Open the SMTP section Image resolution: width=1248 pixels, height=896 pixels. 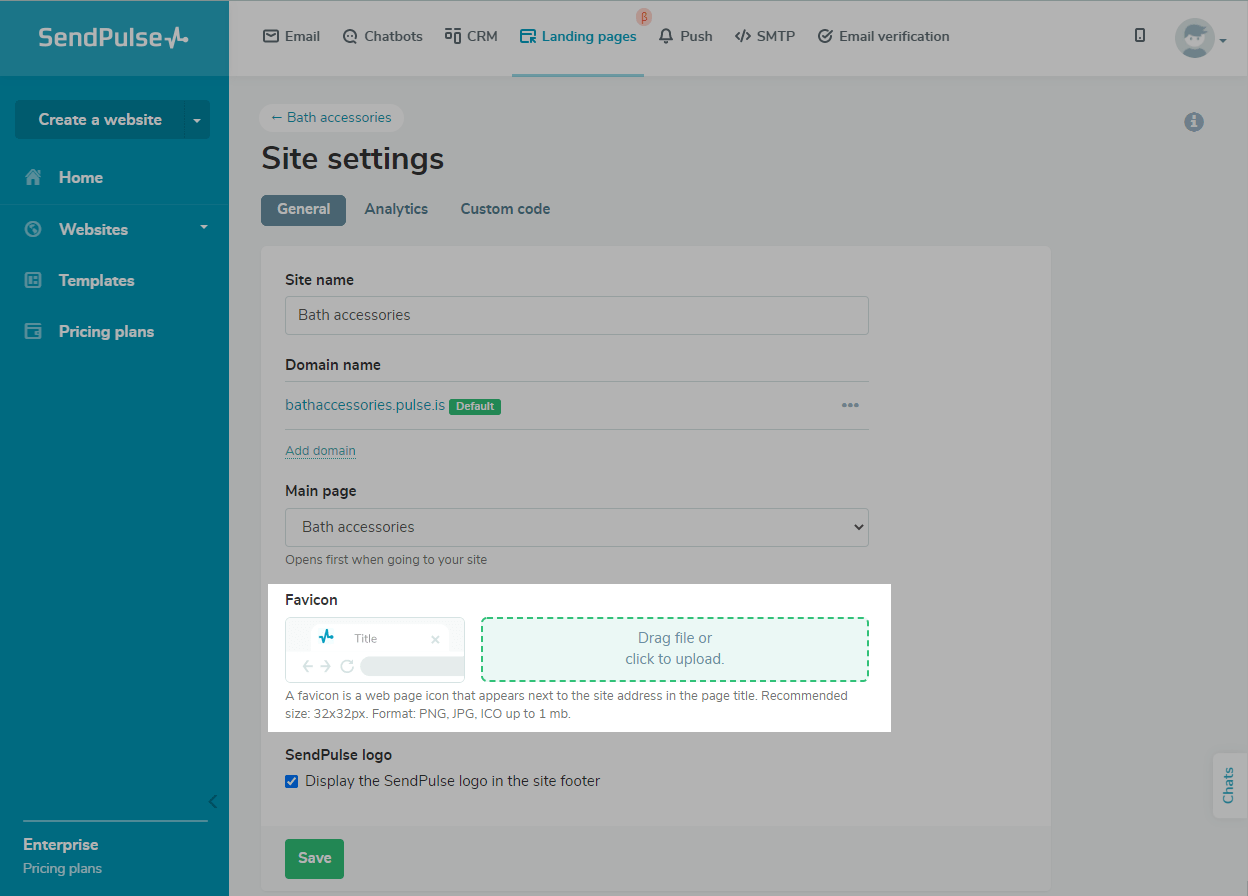pyautogui.click(x=765, y=36)
